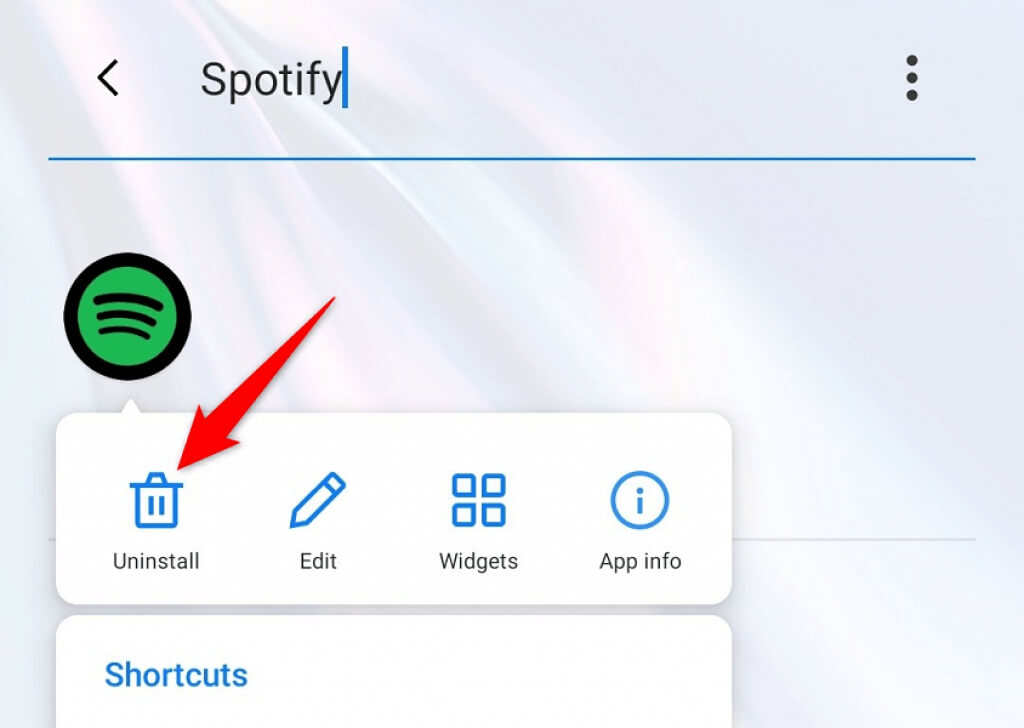This screenshot has height=728, width=1024.
Task: Place the cursor at the end of the Spotify text
Action: pos(345,77)
